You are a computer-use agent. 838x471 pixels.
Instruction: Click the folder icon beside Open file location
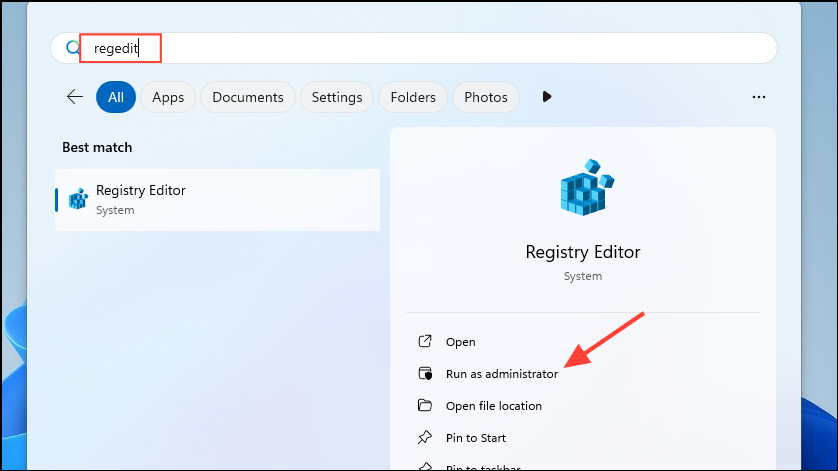click(425, 405)
